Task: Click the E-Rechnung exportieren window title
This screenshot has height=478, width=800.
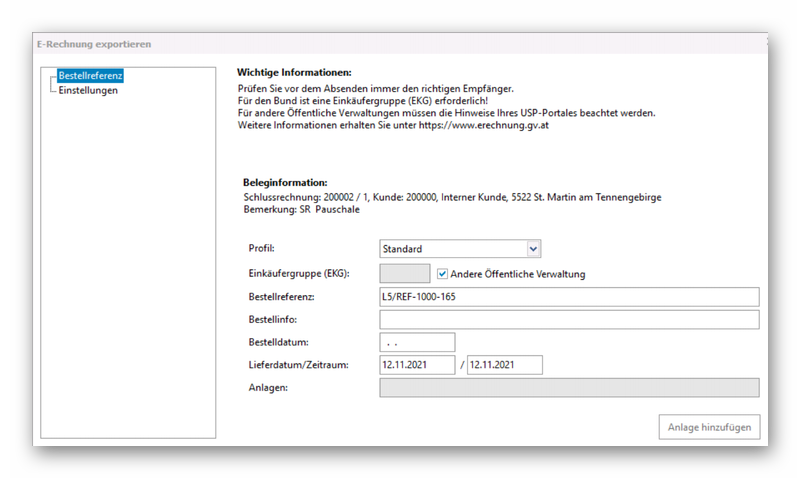Action: 96,44
